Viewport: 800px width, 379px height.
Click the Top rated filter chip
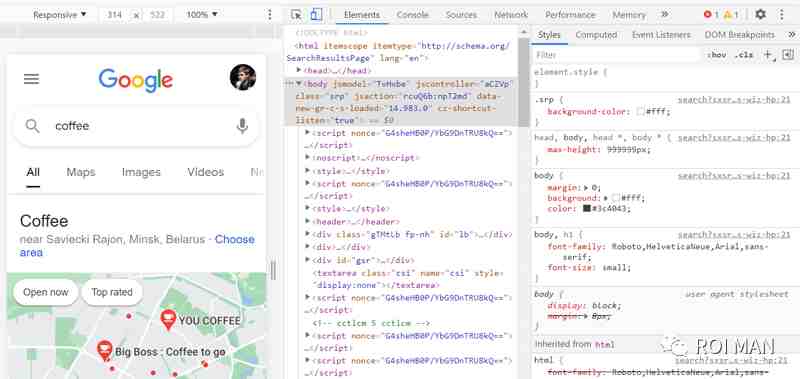coord(112,292)
